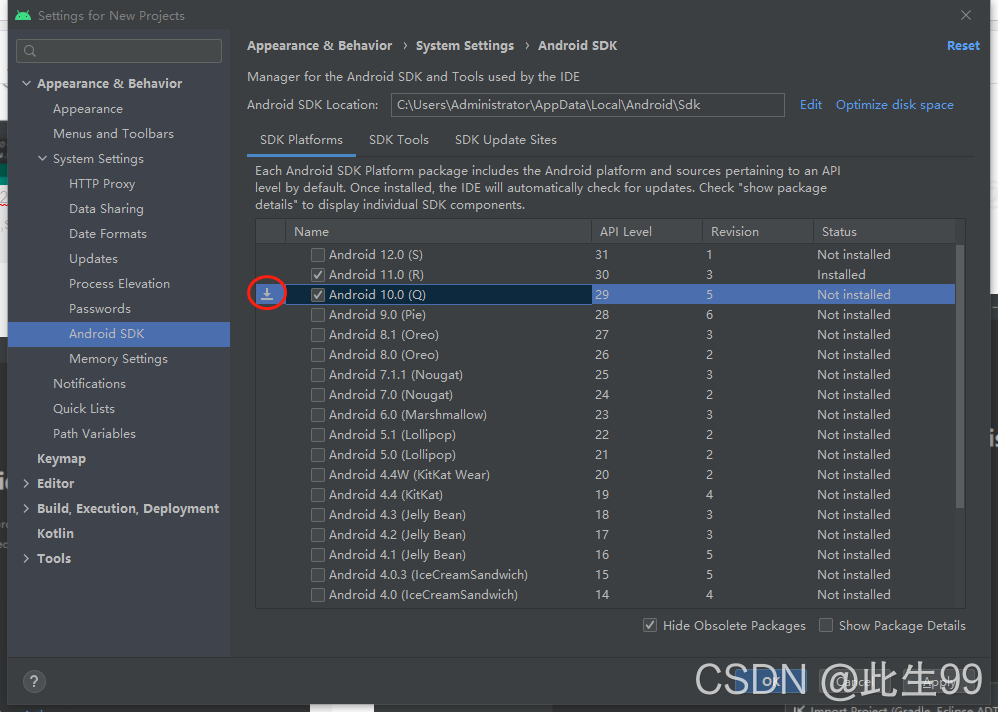998x712 pixels.
Task: Select Android SDK in settings tree
Action: tap(119, 334)
